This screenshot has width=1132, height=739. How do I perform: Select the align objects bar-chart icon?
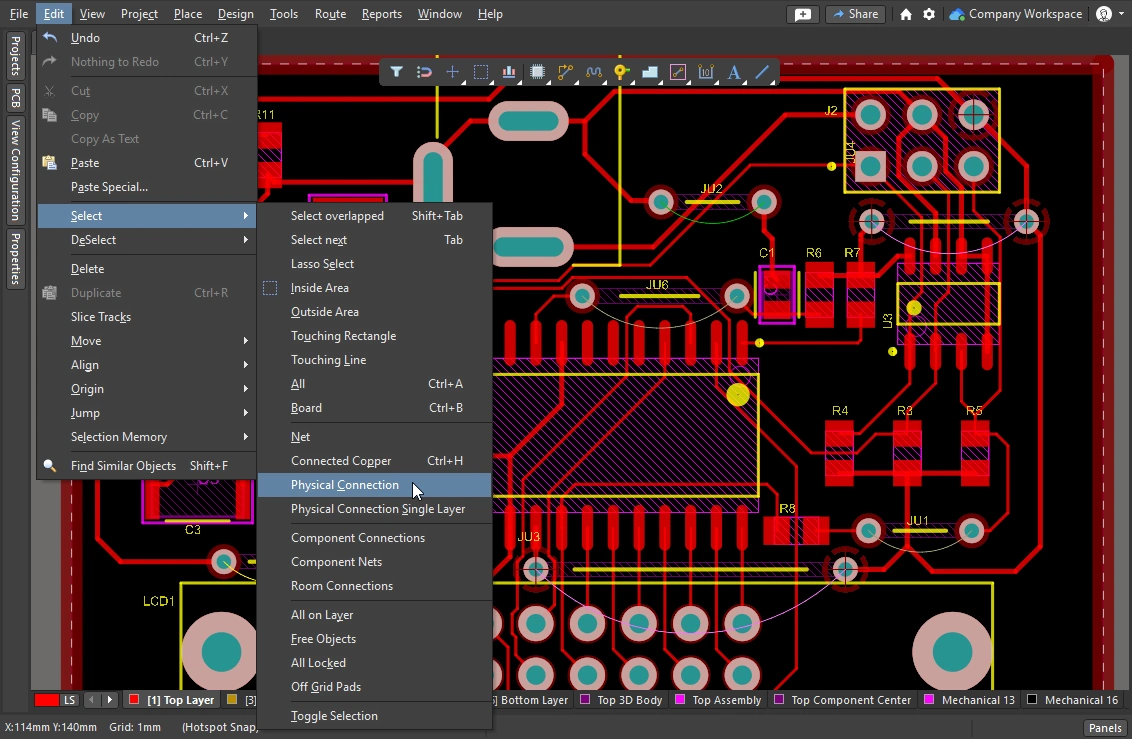(509, 72)
